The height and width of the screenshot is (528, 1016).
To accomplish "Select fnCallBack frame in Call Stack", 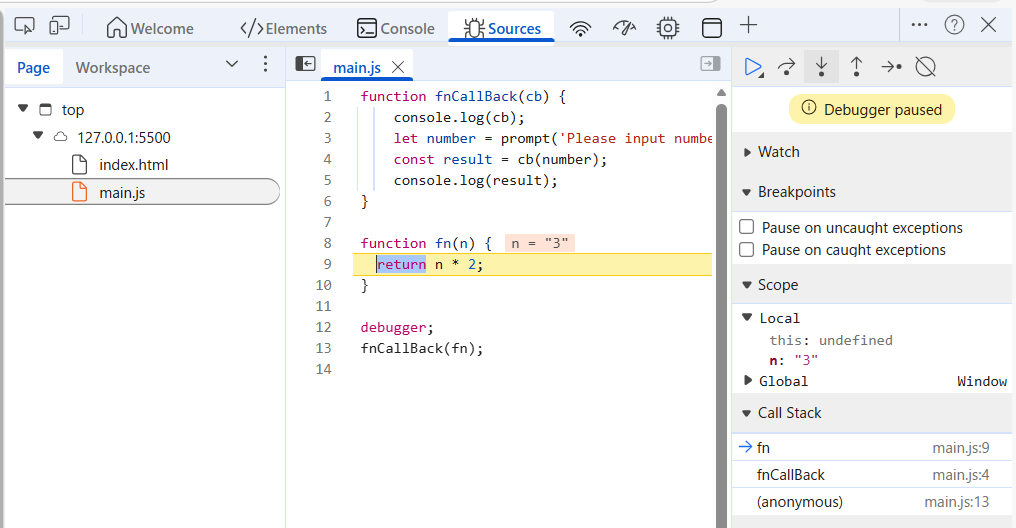I will [x=791, y=475].
